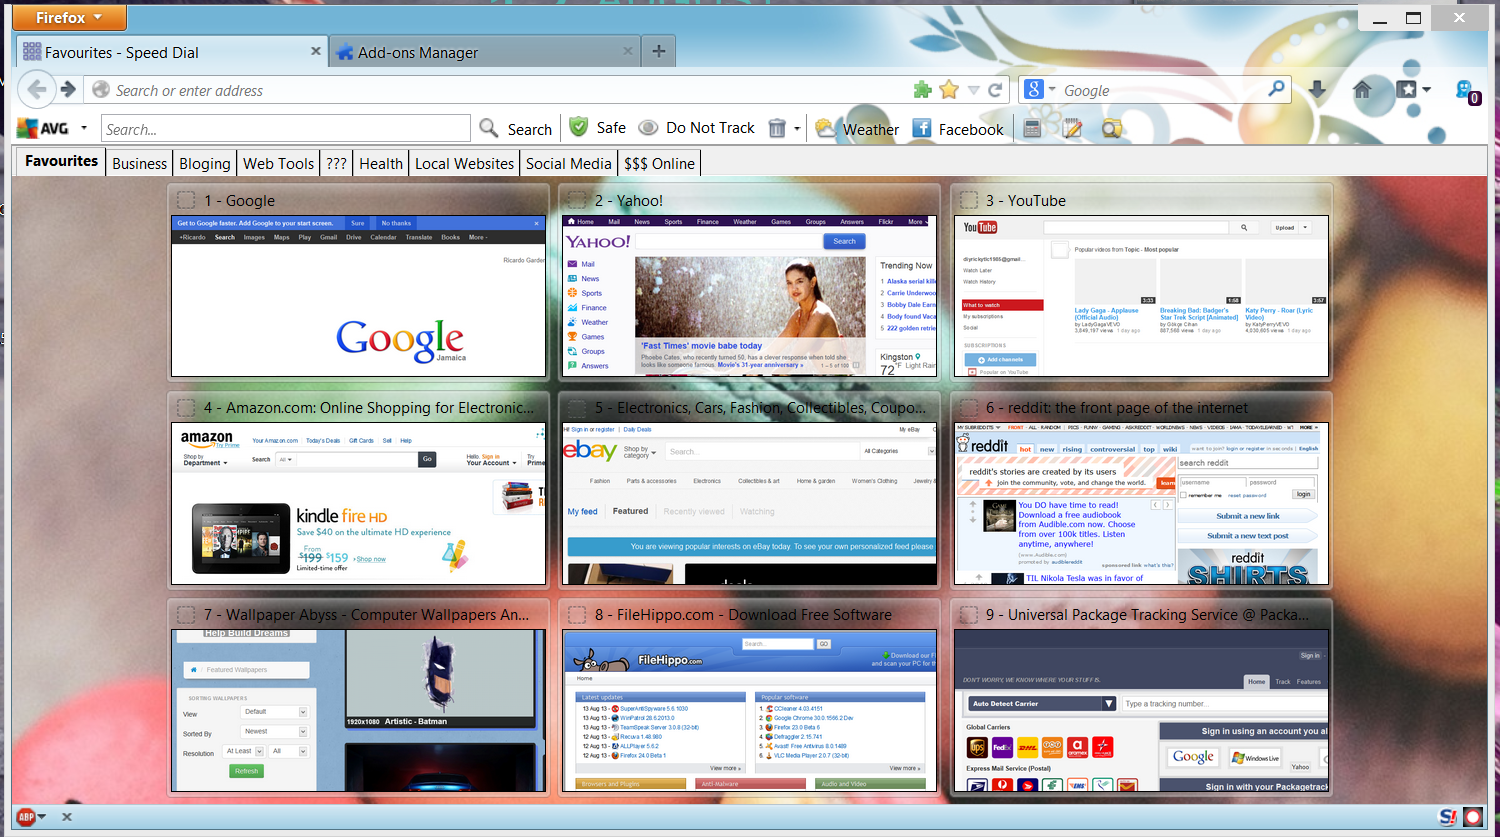Image resolution: width=1500 pixels, height=837 pixels.
Task: Tick the checkbox on the 1 - Google dial
Action: (186, 200)
